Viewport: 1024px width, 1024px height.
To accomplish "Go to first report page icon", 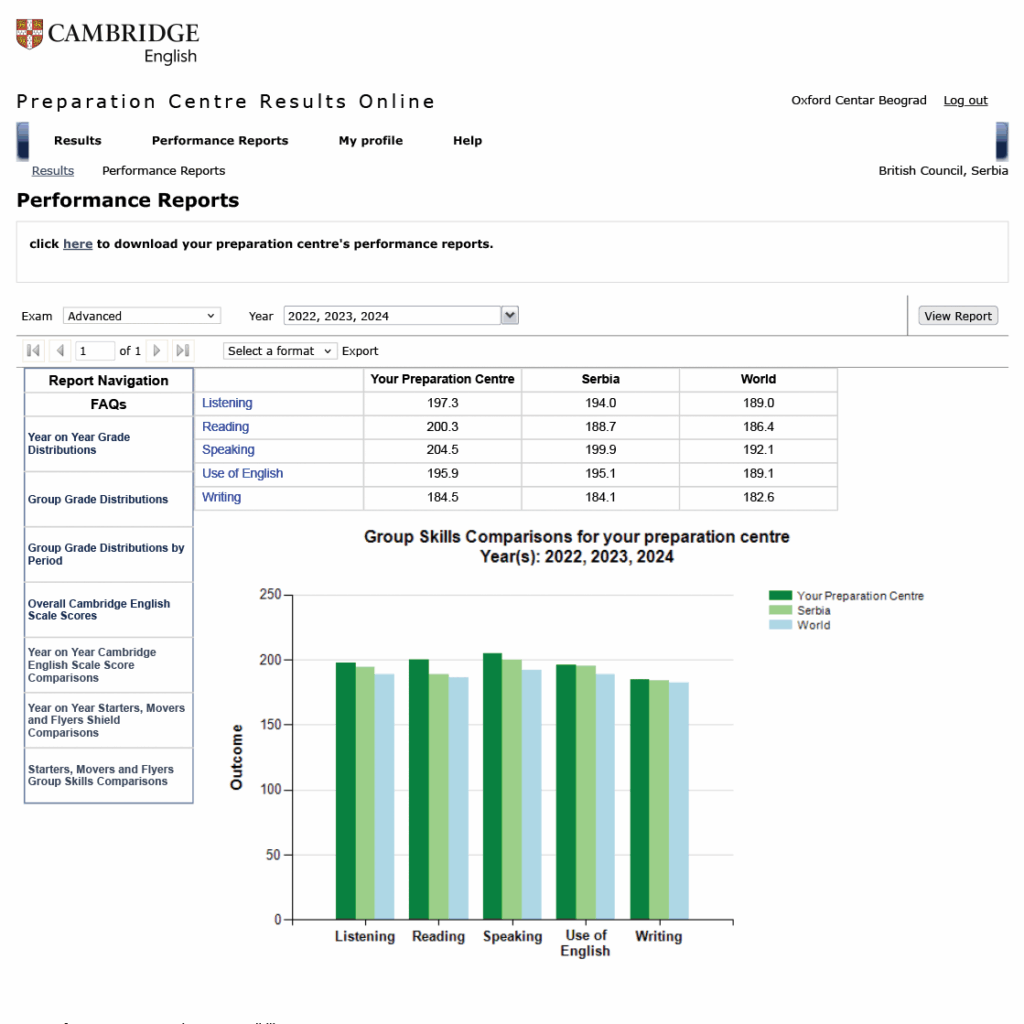I will coord(33,351).
